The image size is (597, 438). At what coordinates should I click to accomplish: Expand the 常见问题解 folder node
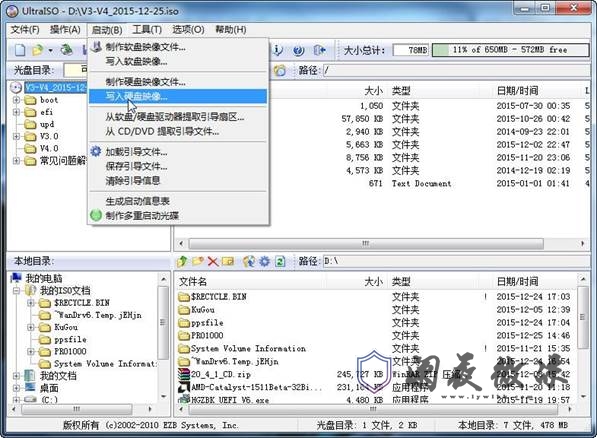tap(16, 161)
